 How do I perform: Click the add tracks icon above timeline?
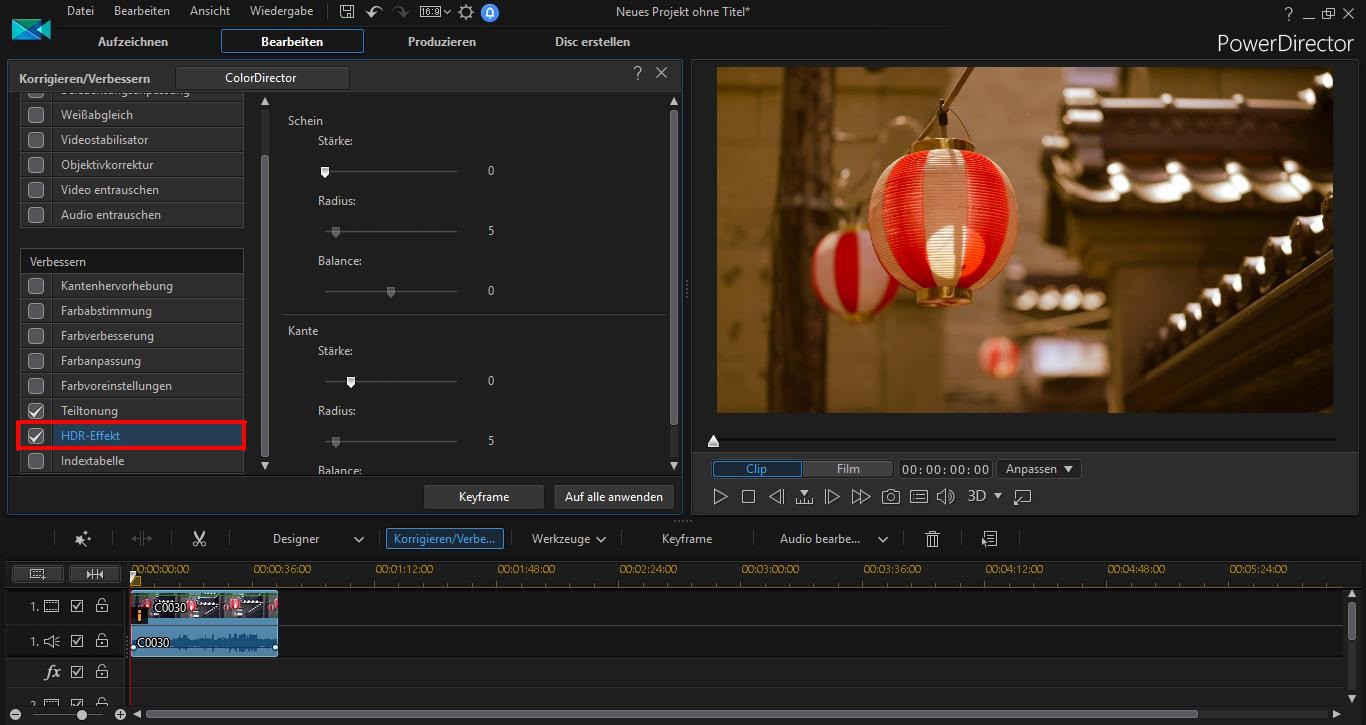(38, 574)
